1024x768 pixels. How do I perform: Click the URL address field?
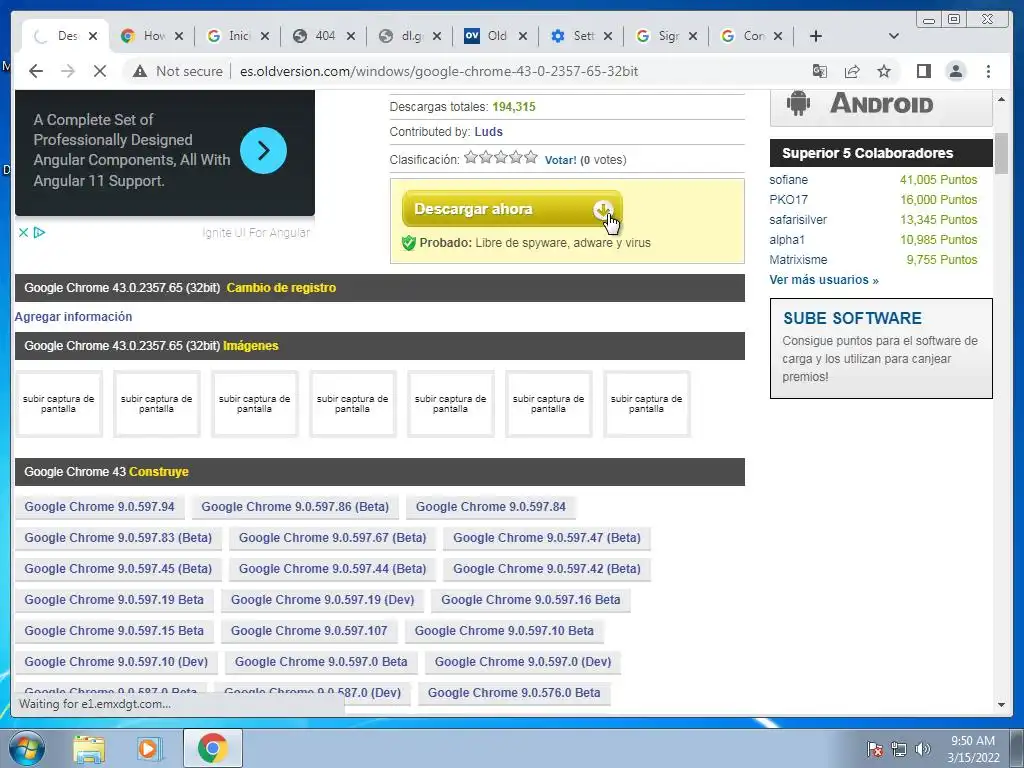tap(439, 71)
